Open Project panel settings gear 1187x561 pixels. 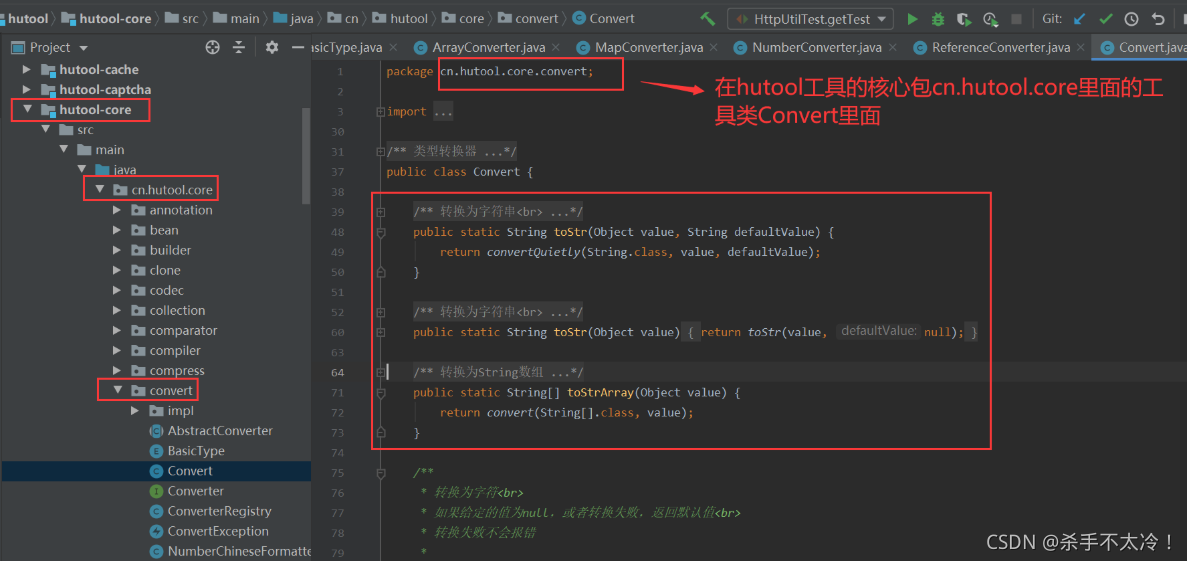coord(273,48)
